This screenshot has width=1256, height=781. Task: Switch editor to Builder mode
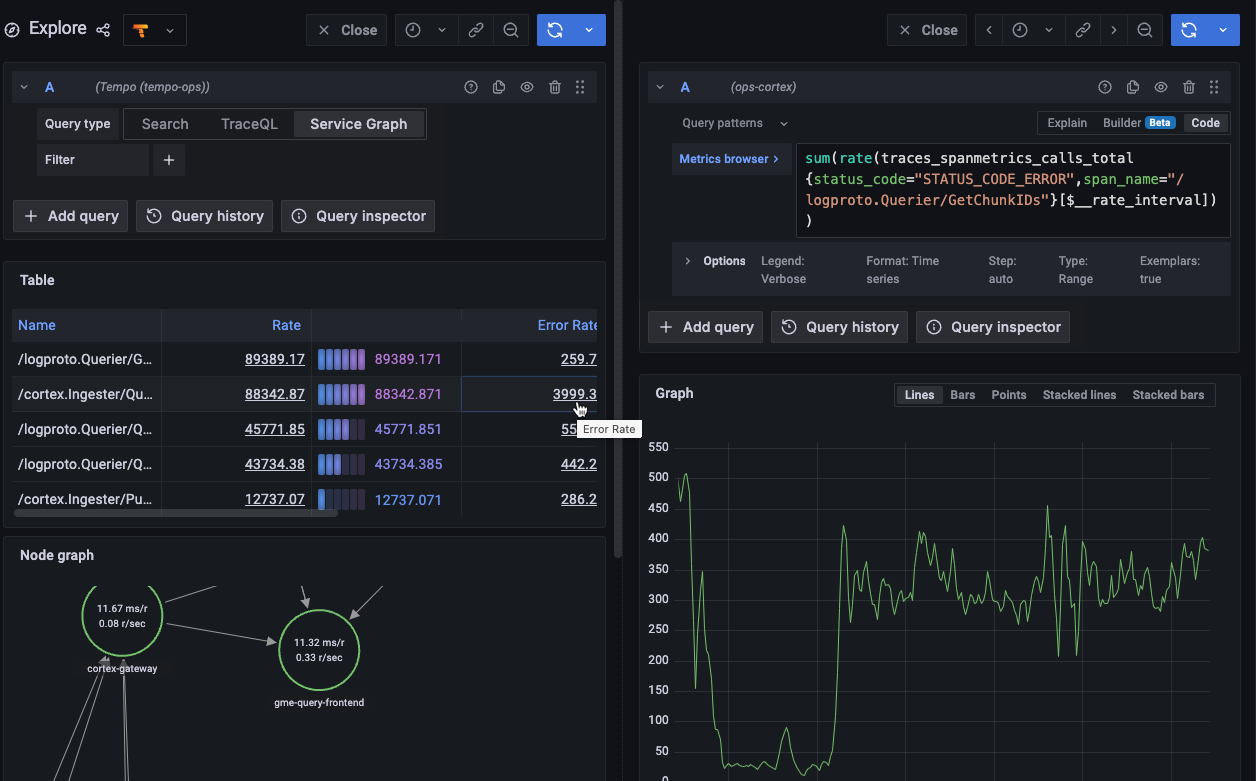[x=1138, y=123]
